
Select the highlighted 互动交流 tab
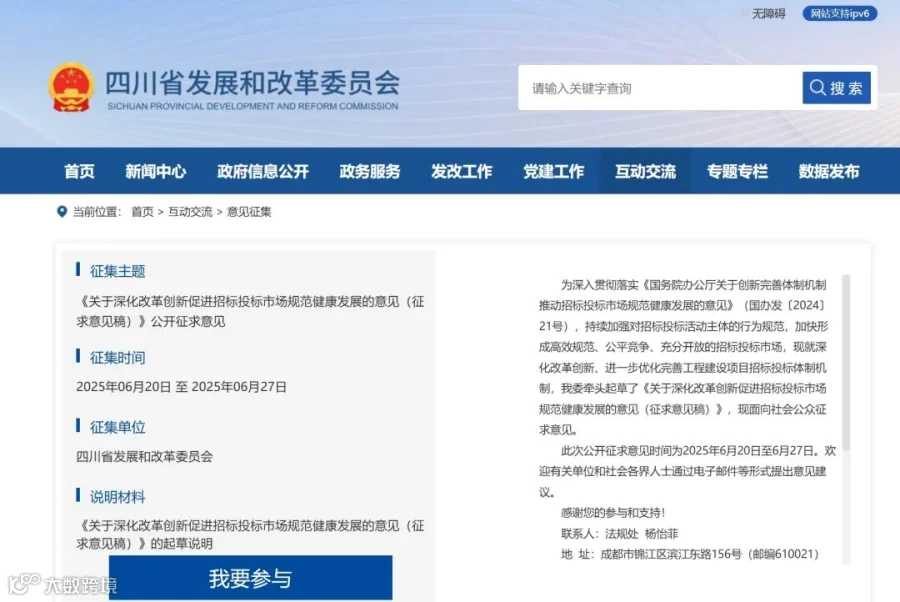[x=645, y=171]
